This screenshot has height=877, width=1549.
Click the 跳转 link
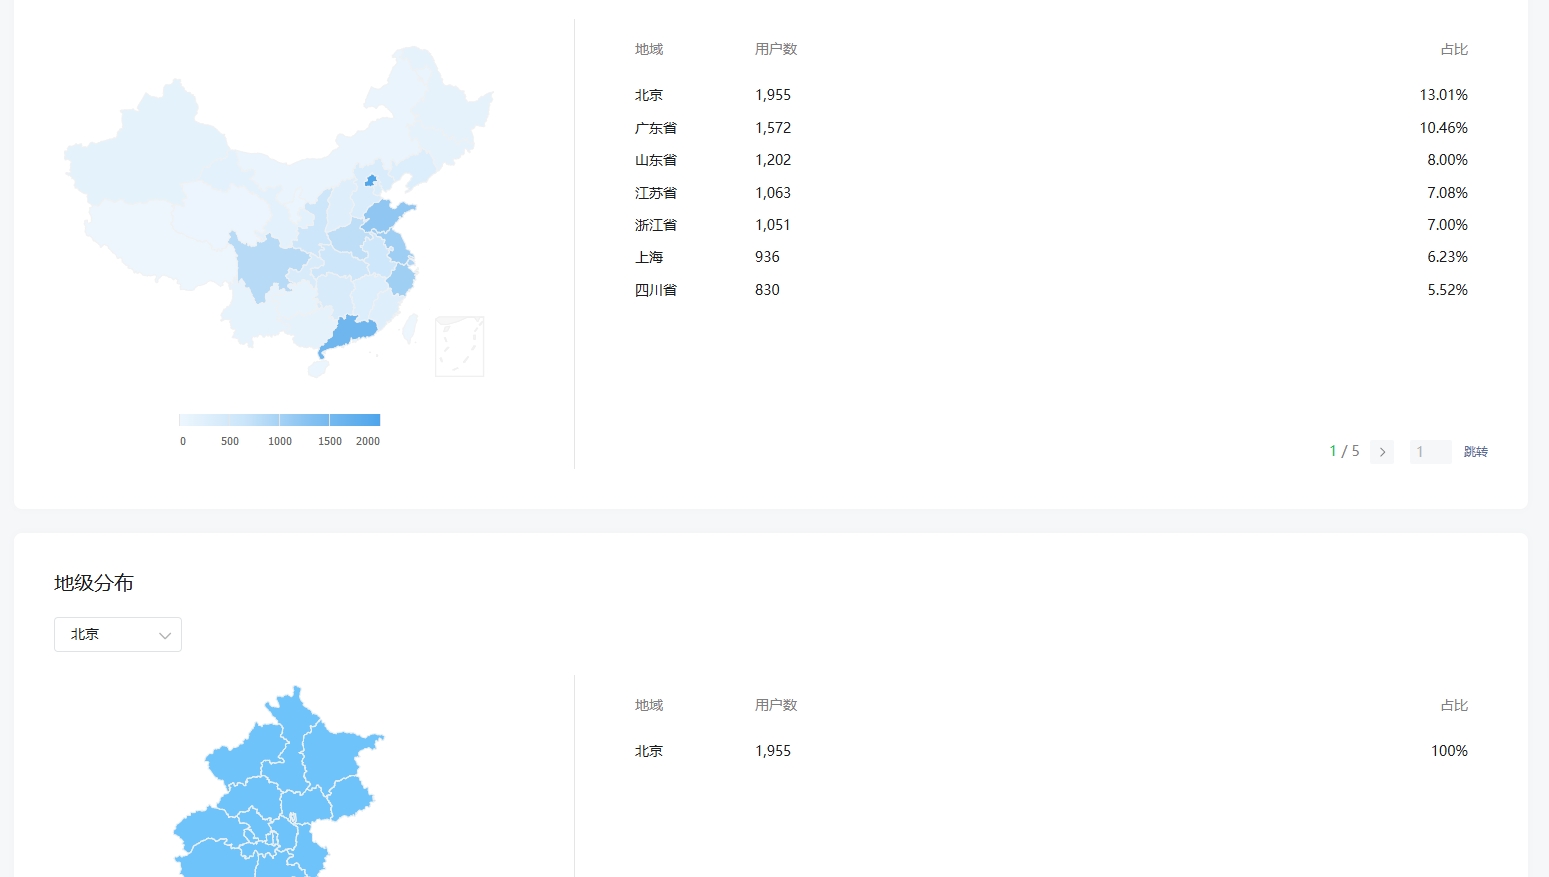point(1476,452)
